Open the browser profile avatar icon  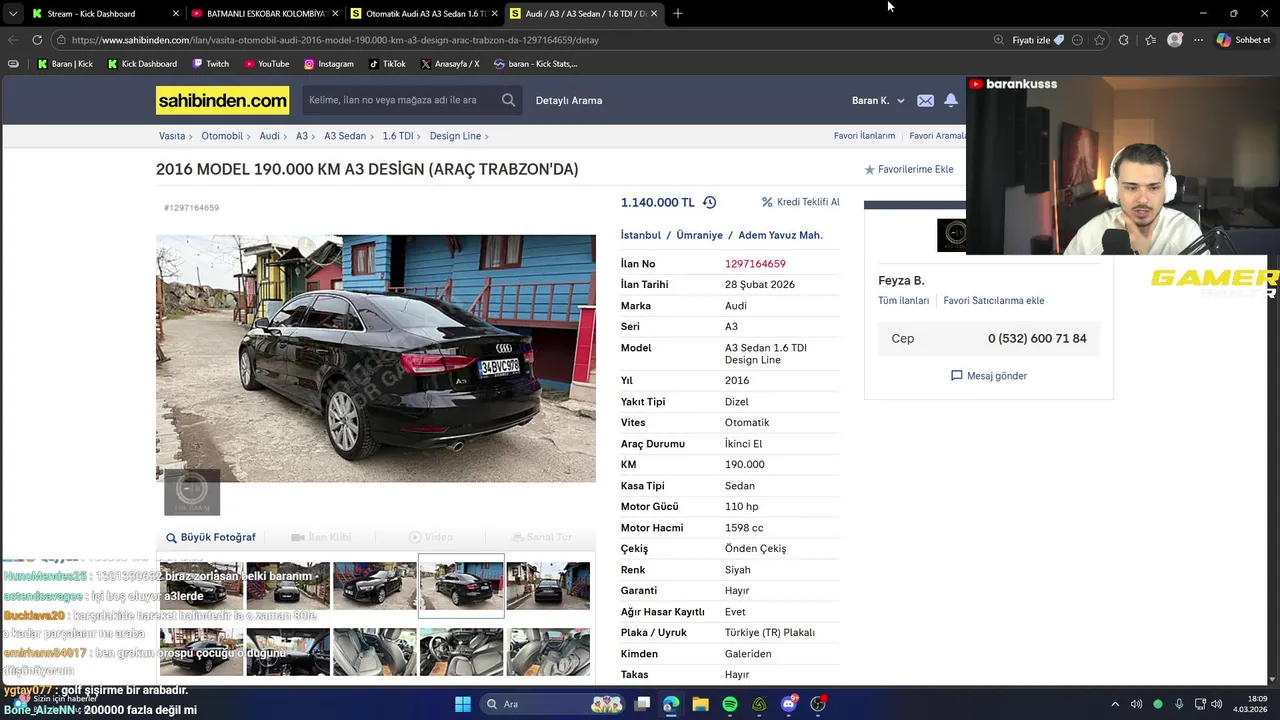click(1175, 40)
